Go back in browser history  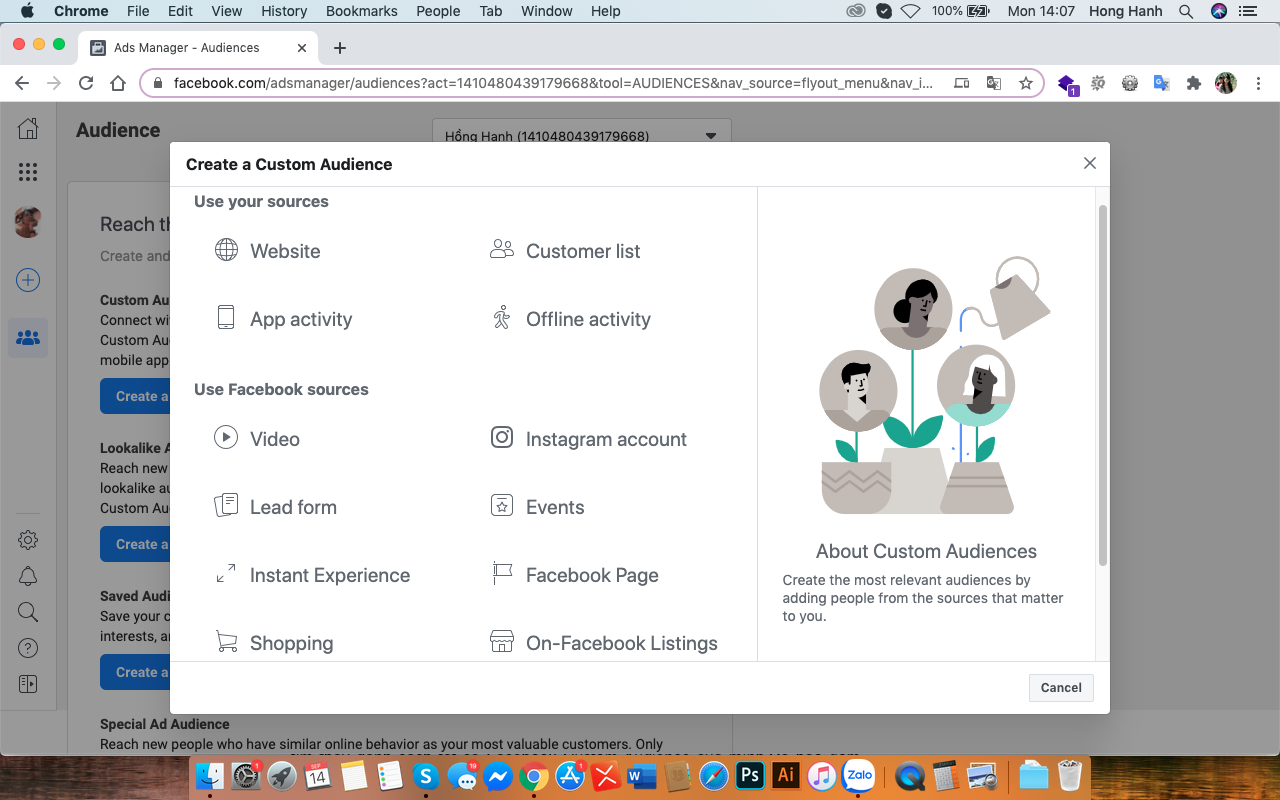click(22, 83)
